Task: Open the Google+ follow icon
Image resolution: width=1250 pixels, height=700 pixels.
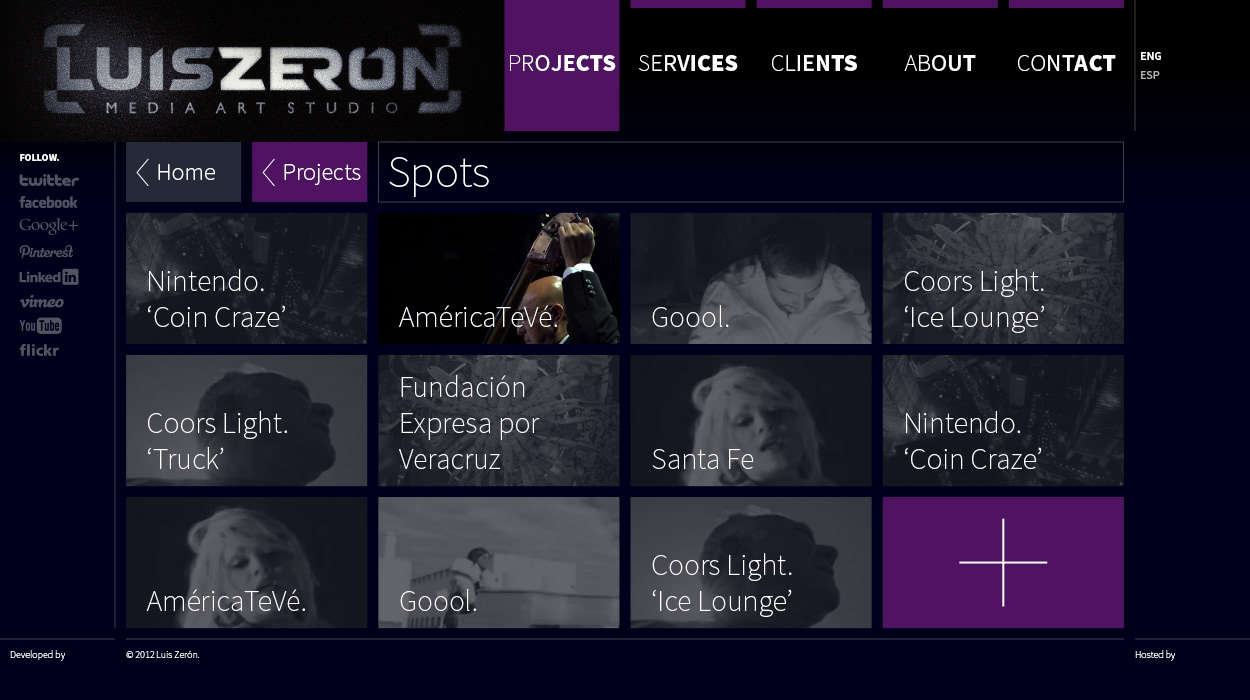Action: coord(48,226)
